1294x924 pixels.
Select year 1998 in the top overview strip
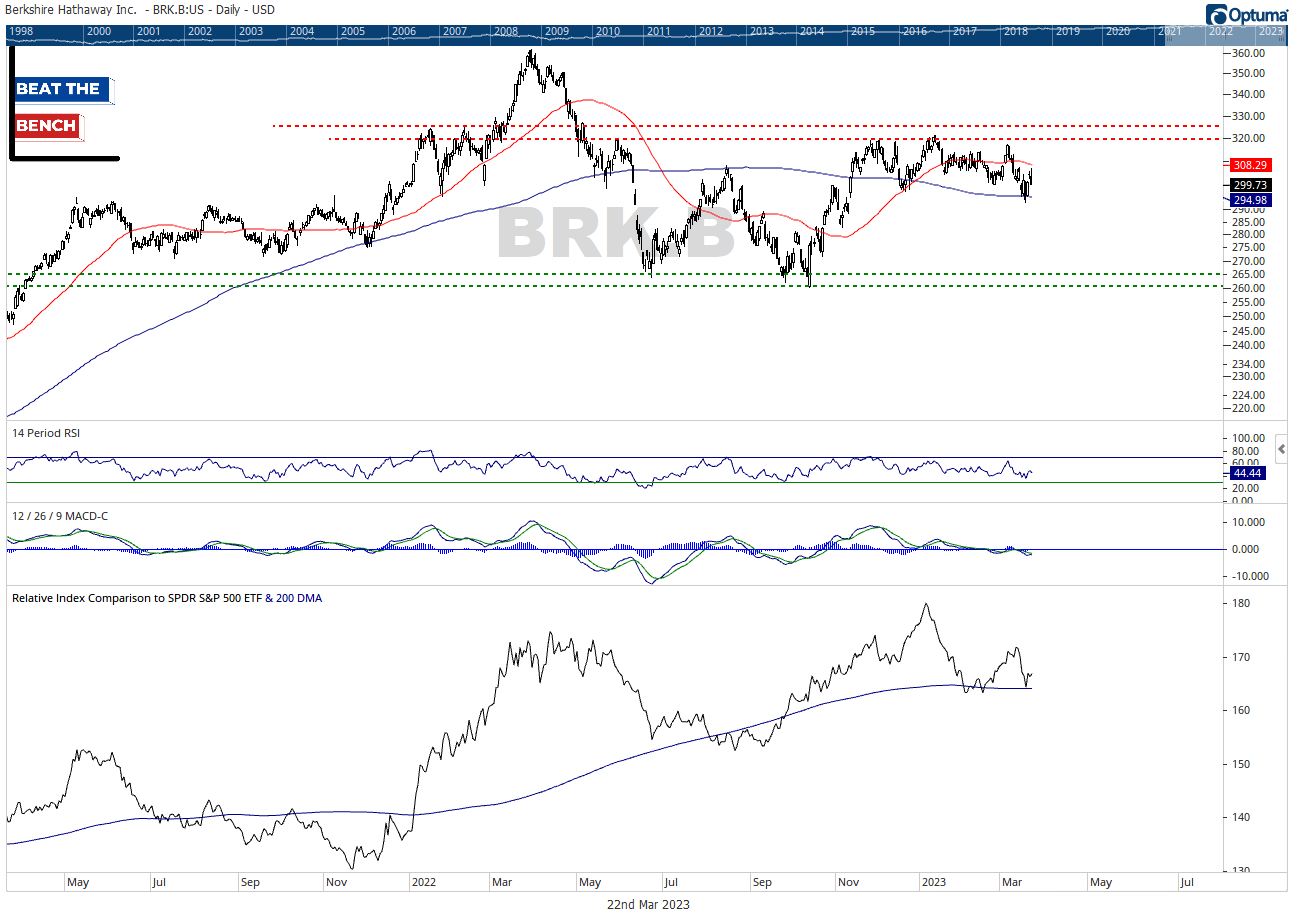[21, 32]
